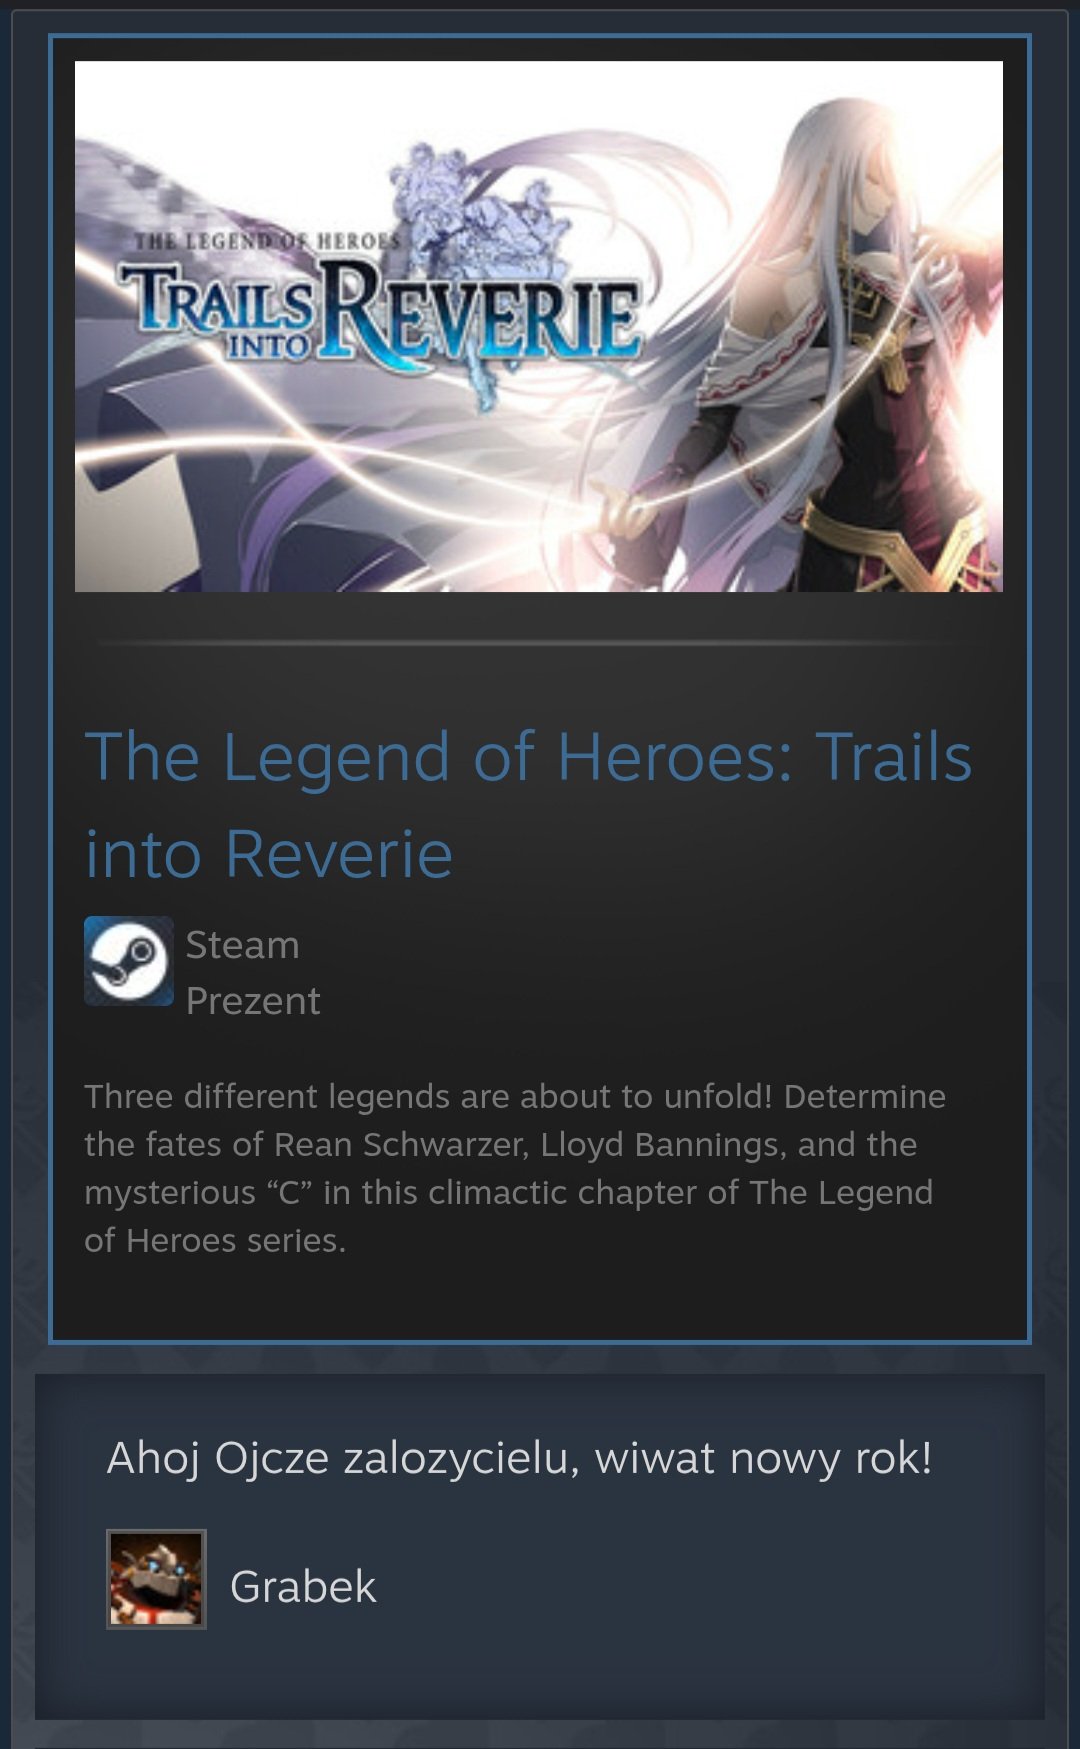The height and width of the screenshot is (1749, 1080).
Task: Open the Grabek profile name
Action: 303,1586
